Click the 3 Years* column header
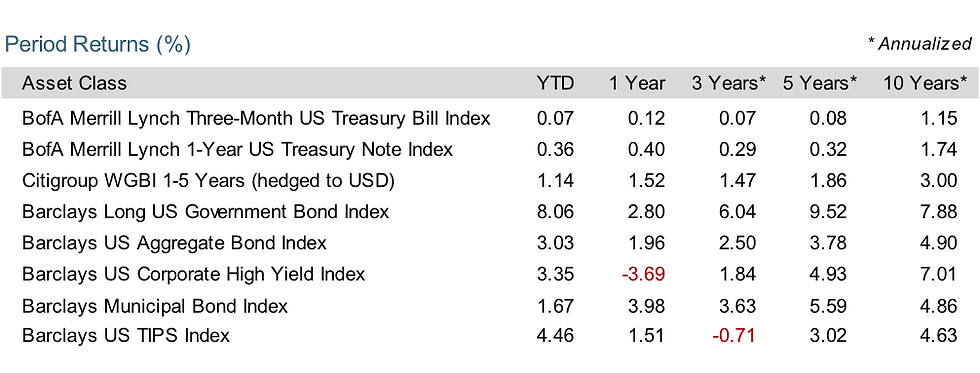Screen dimensions: 980x373 729,83
